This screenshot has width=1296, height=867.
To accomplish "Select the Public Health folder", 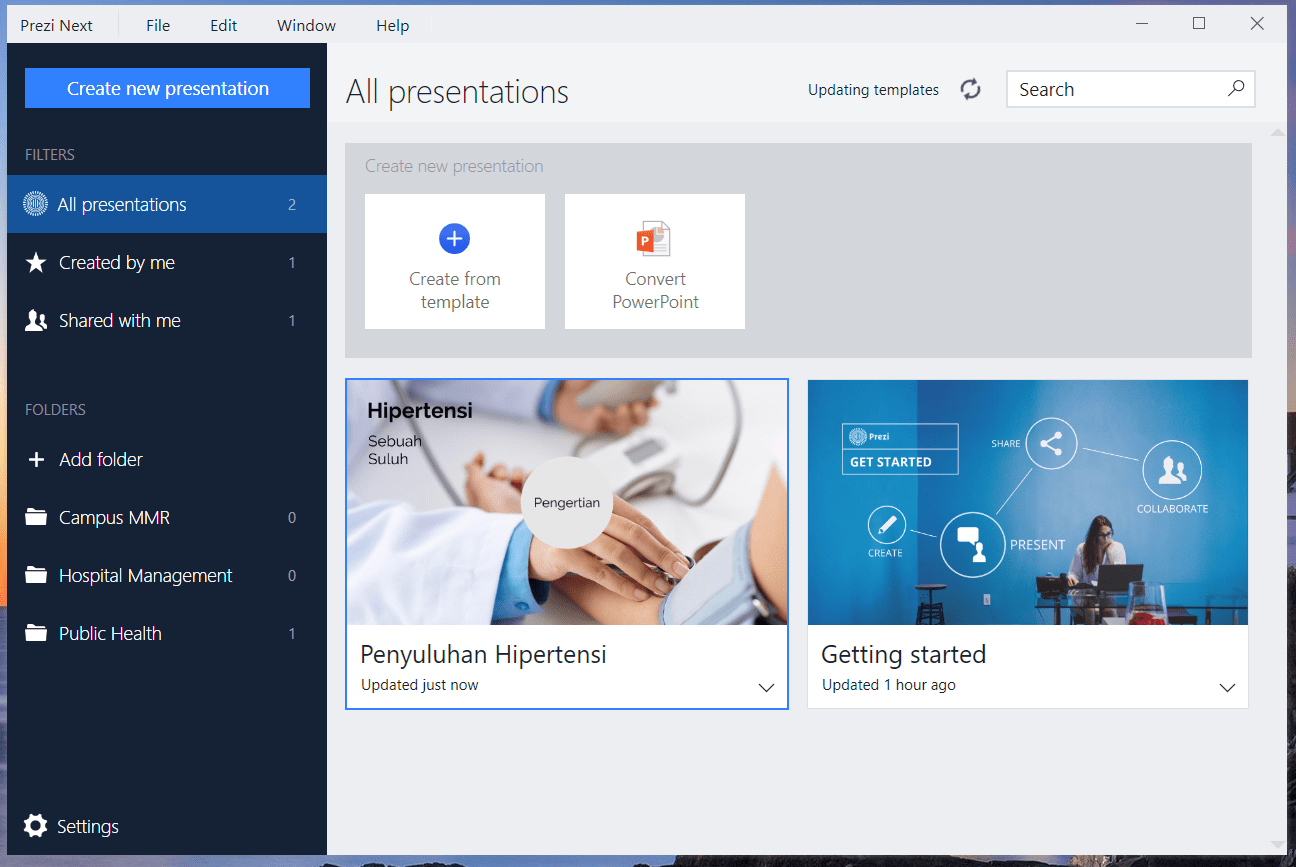I will (110, 634).
